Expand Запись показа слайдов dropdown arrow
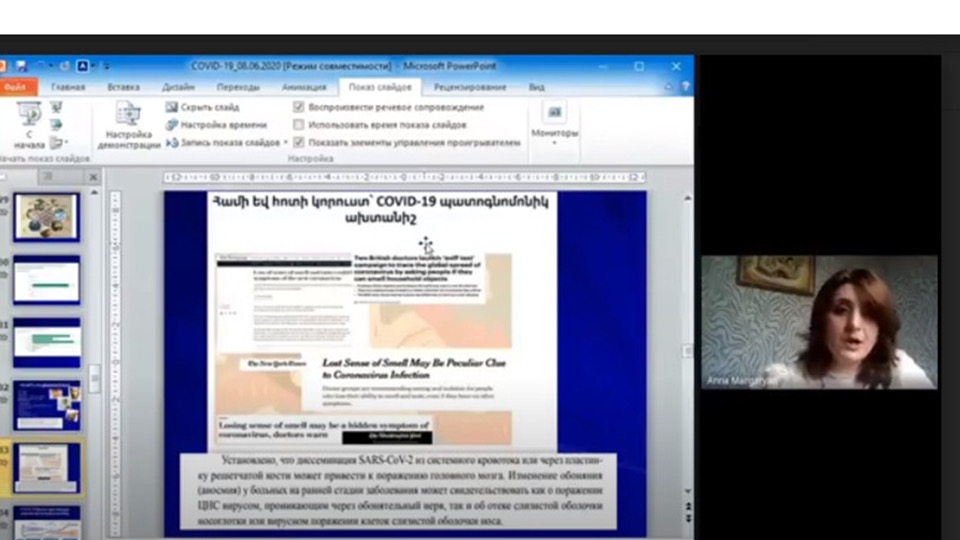This screenshot has width=960, height=540. coord(286,143)
